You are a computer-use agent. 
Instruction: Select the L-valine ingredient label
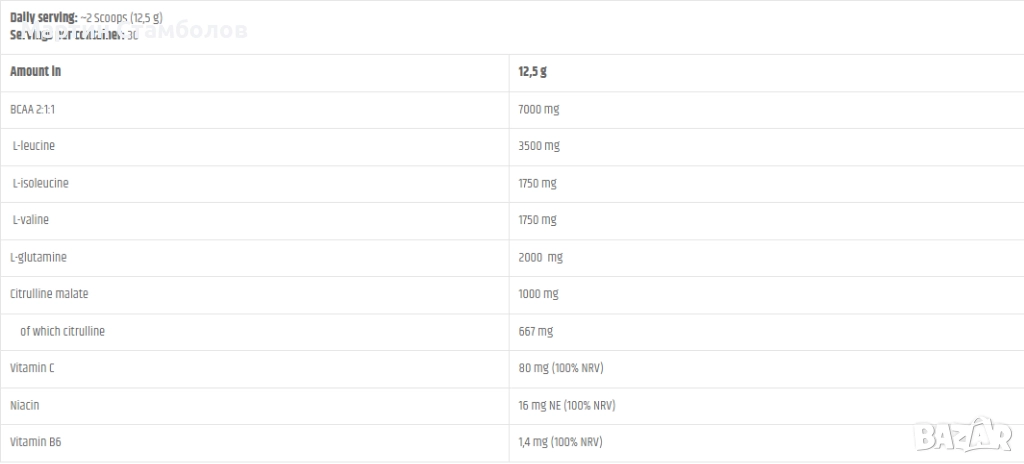click(31, 220)
